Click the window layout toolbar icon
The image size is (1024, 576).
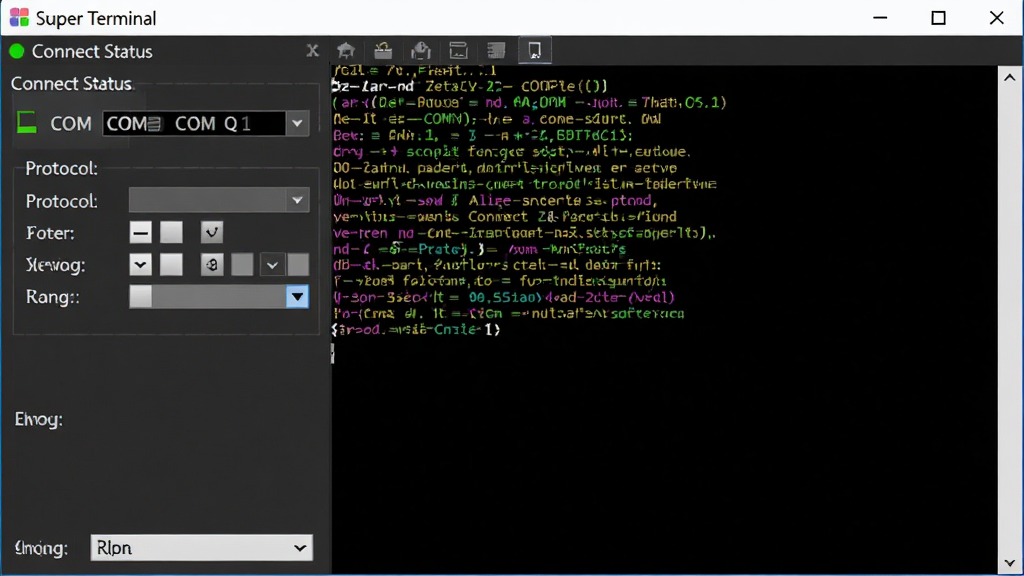[458, 50]
